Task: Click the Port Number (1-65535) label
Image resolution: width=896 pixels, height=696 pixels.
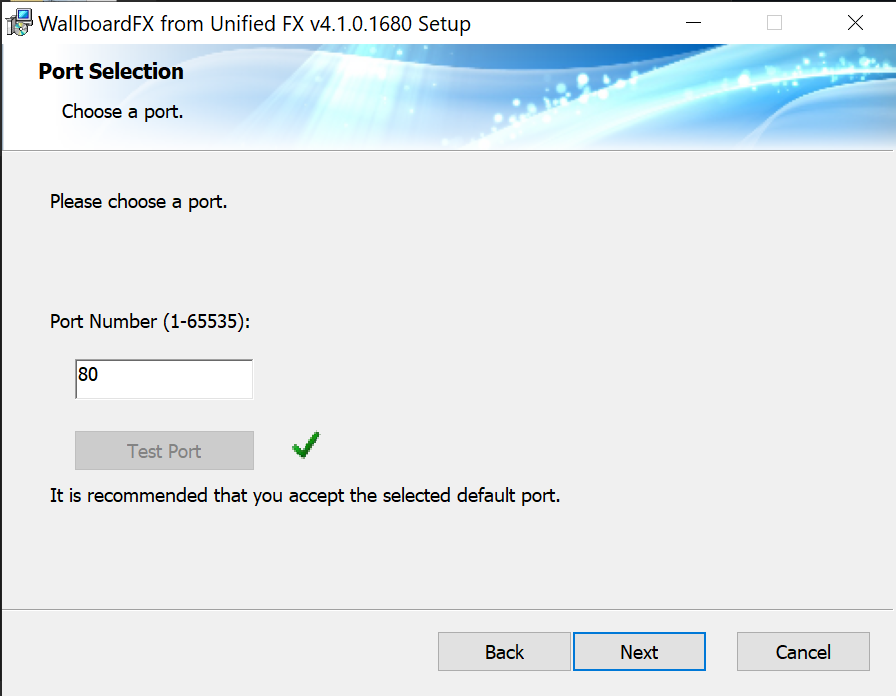Action: pyautogui.click(x=150, y=321)
